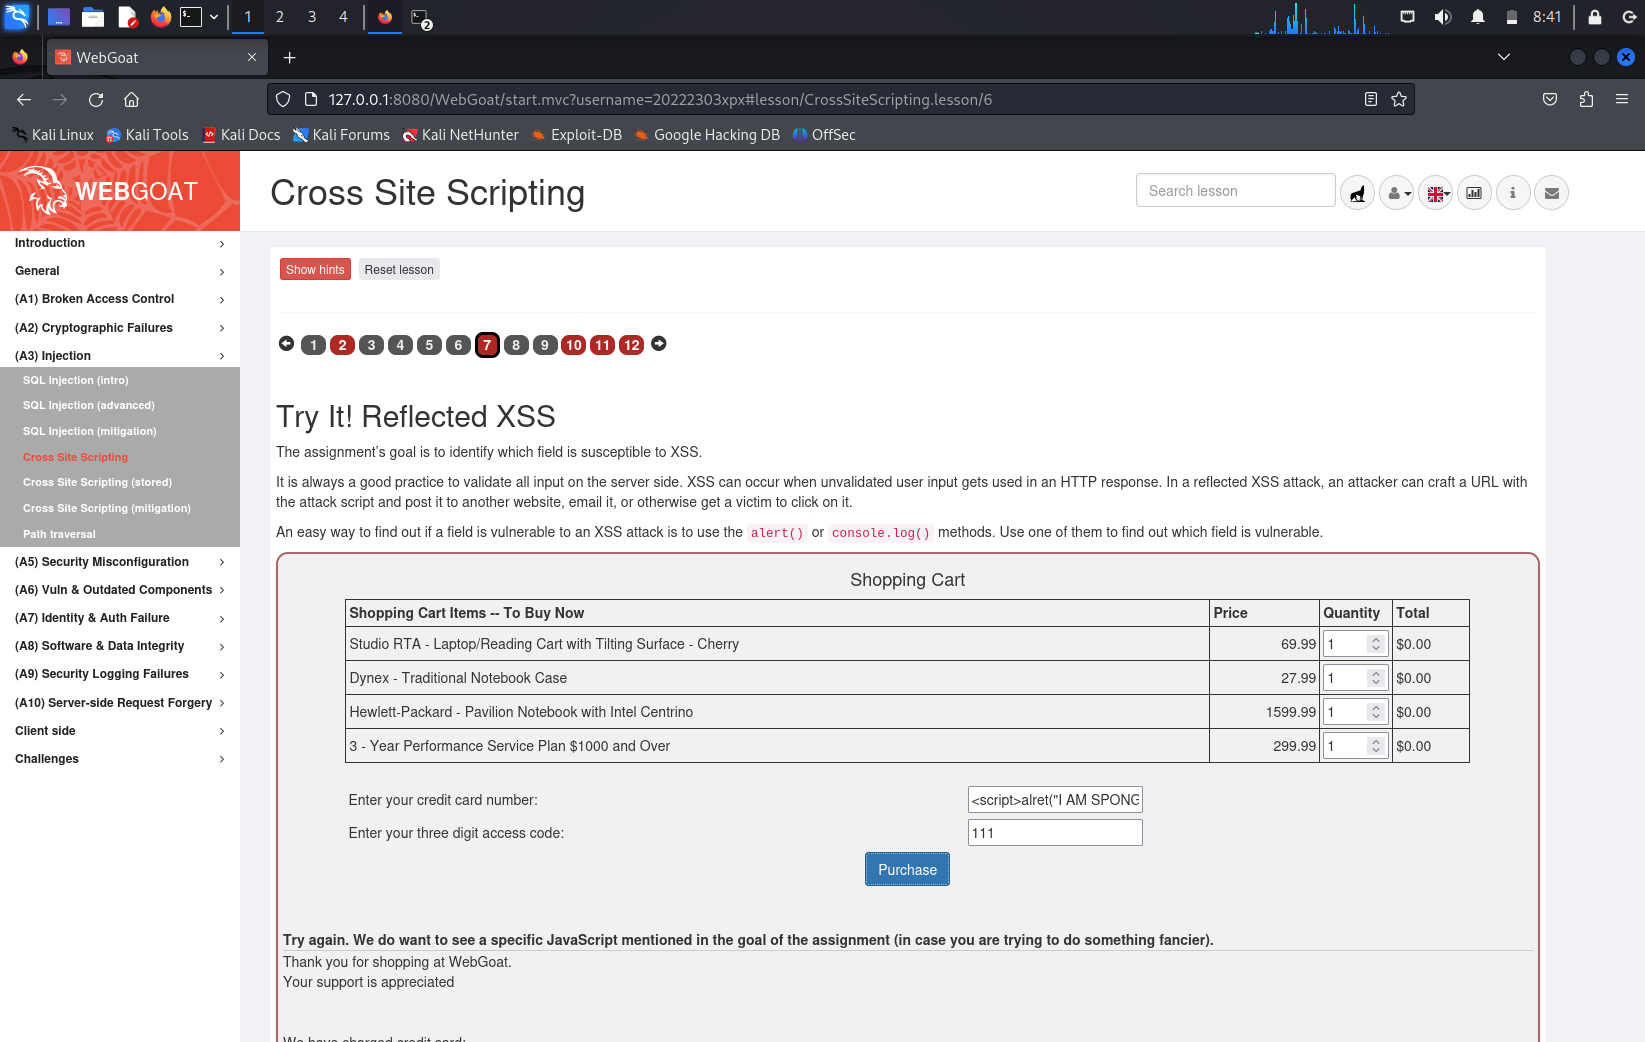The width and height of the screenshot is (1645, 1042).
Task: Expand the Introduction menu section
Action: 120,243
